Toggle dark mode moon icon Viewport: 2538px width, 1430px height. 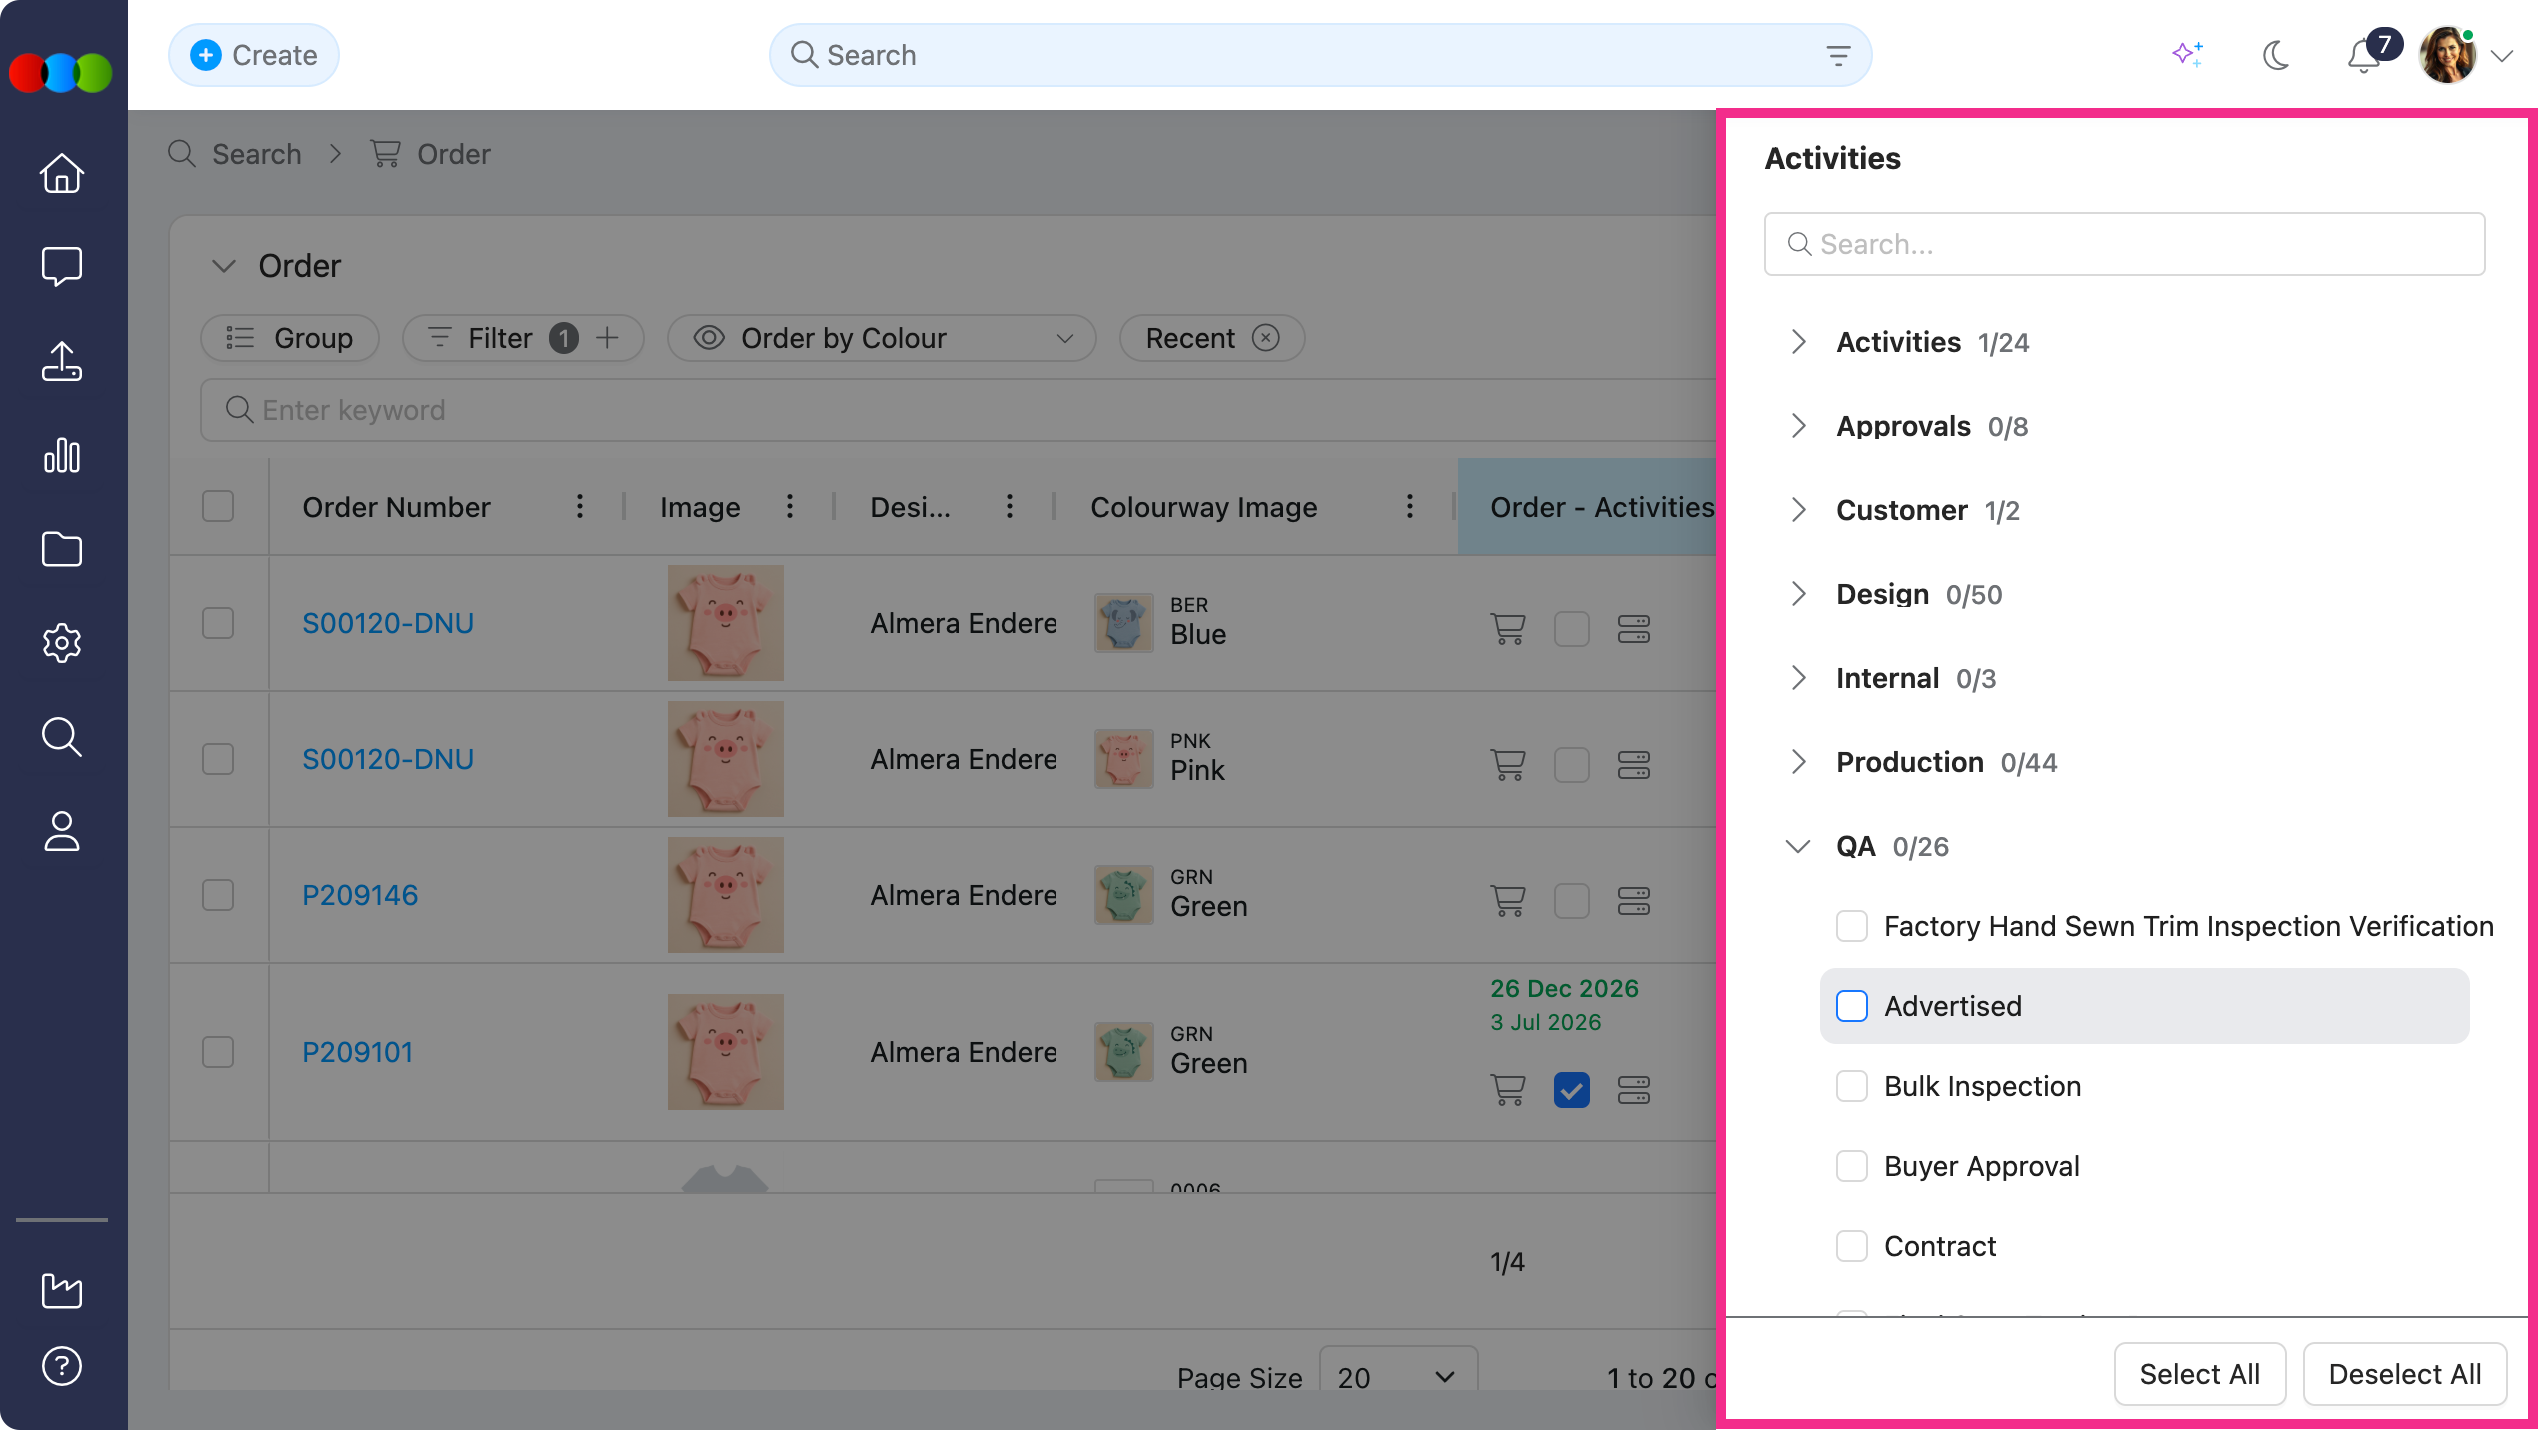pos(2275,55)
